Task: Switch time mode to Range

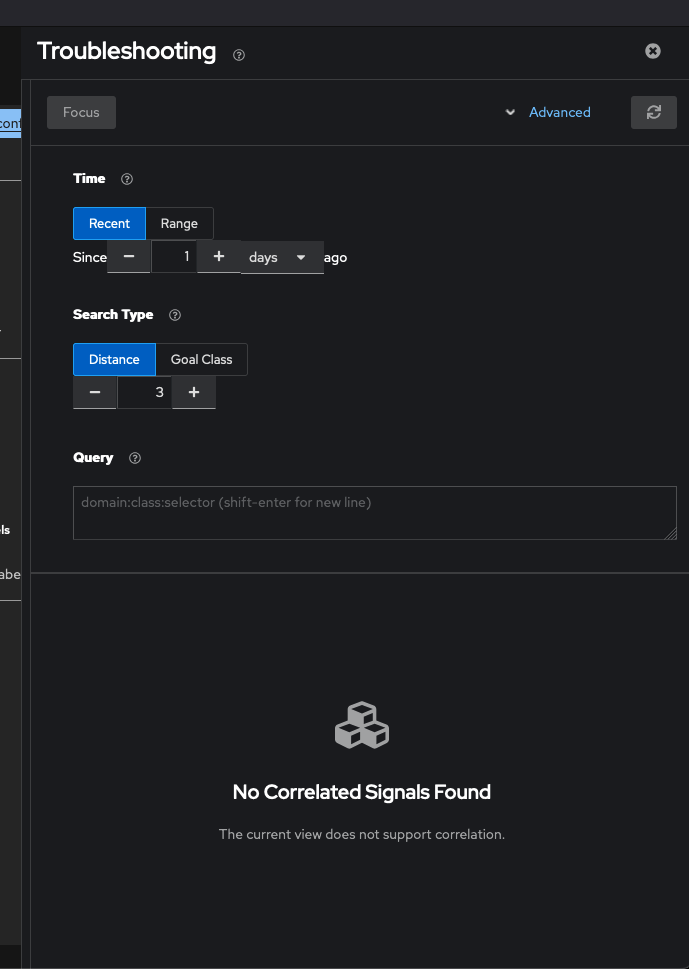Action: tap(179, 223)
